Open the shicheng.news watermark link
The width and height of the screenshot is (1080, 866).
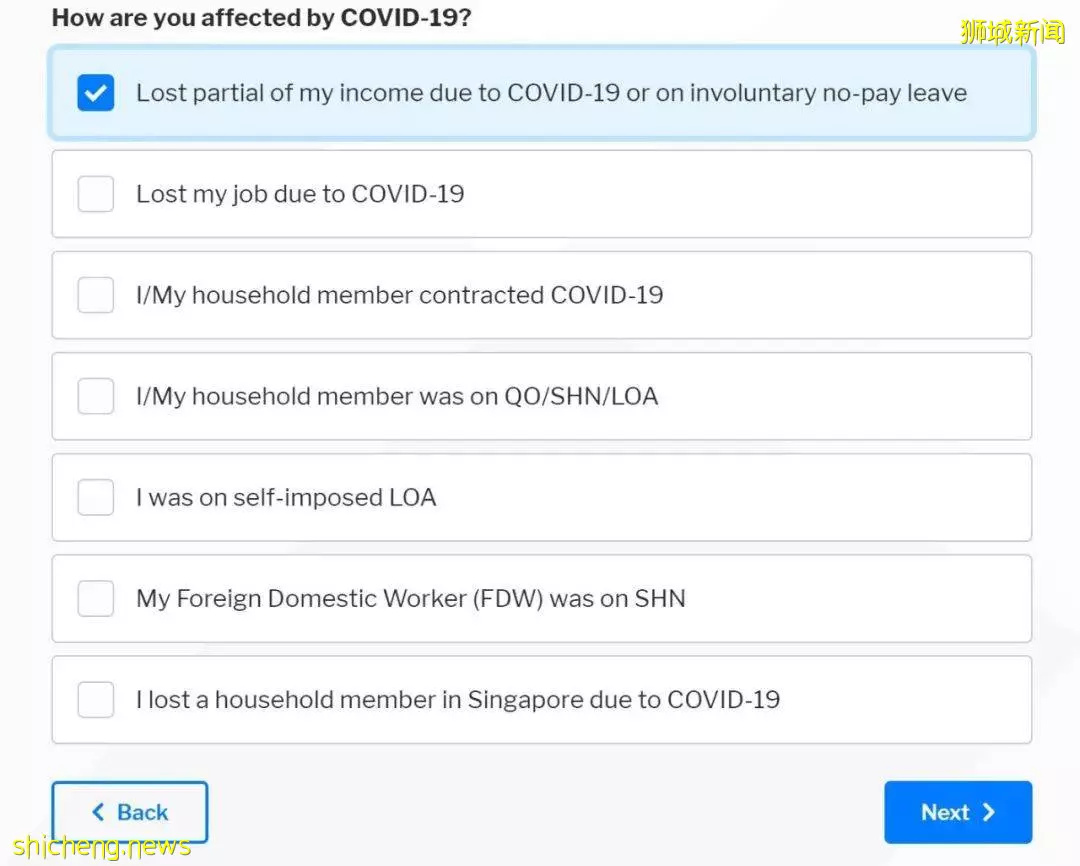coord(101,846)
